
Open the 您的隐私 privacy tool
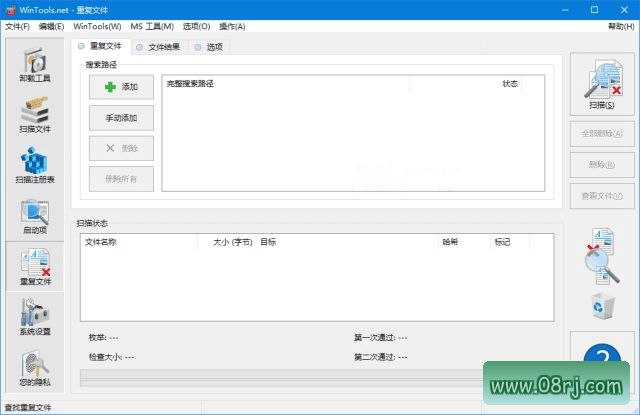coord(35,368)
